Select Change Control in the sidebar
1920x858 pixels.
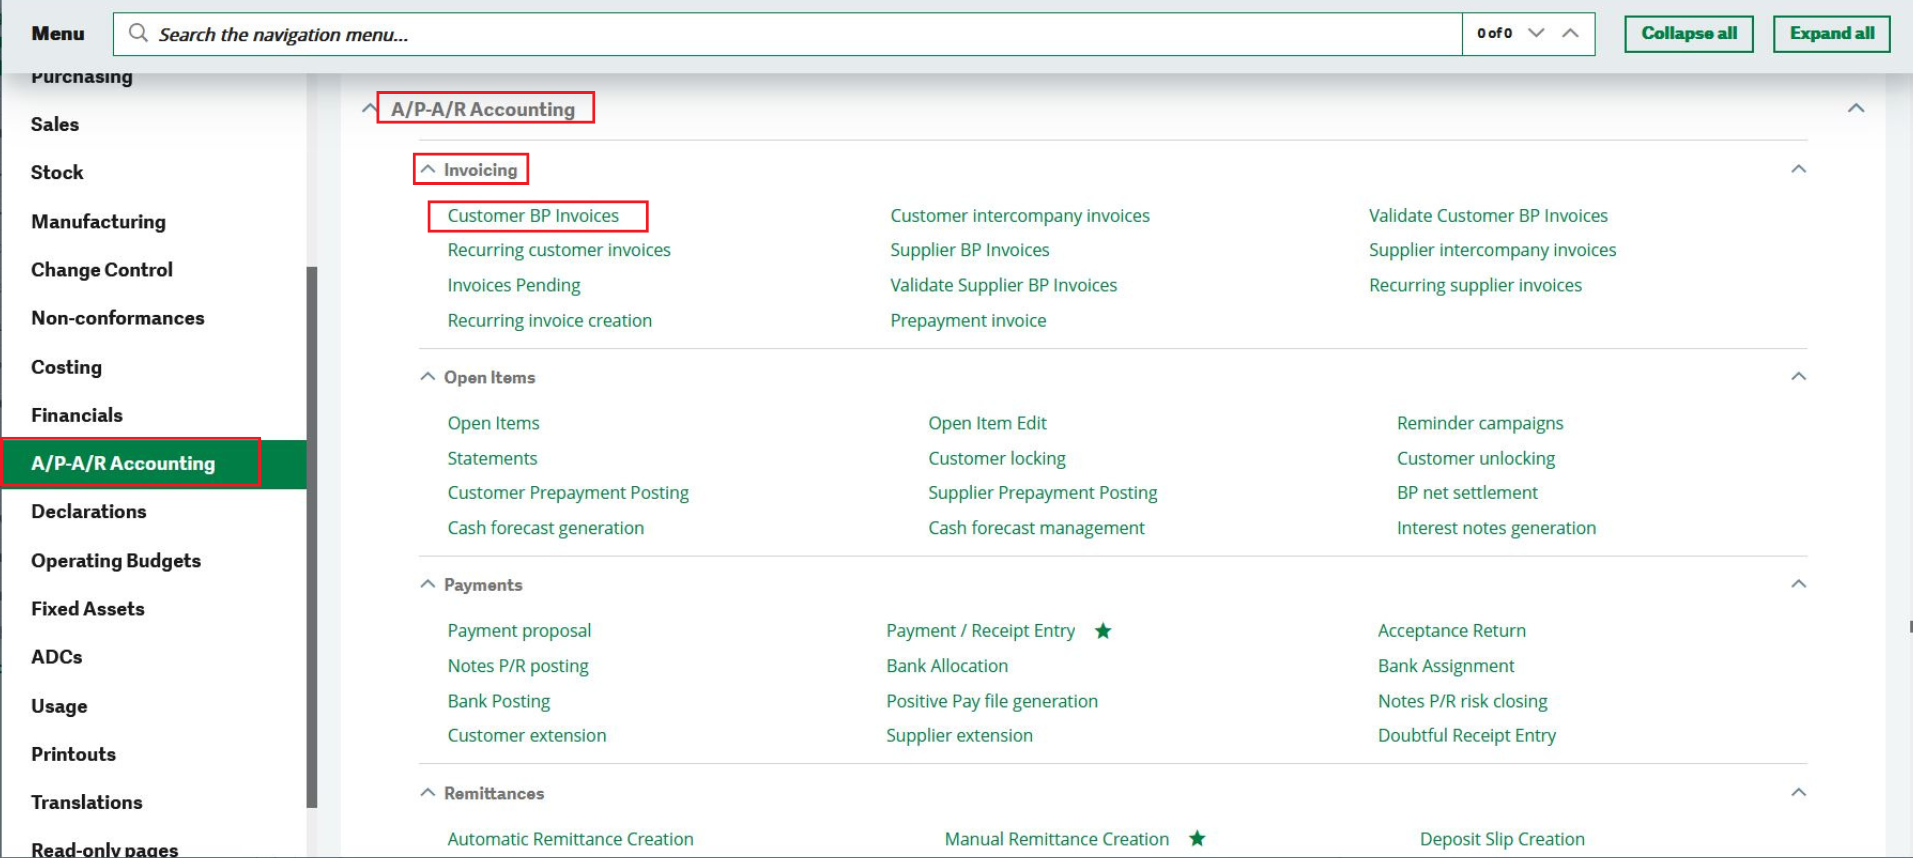[102, 270]
